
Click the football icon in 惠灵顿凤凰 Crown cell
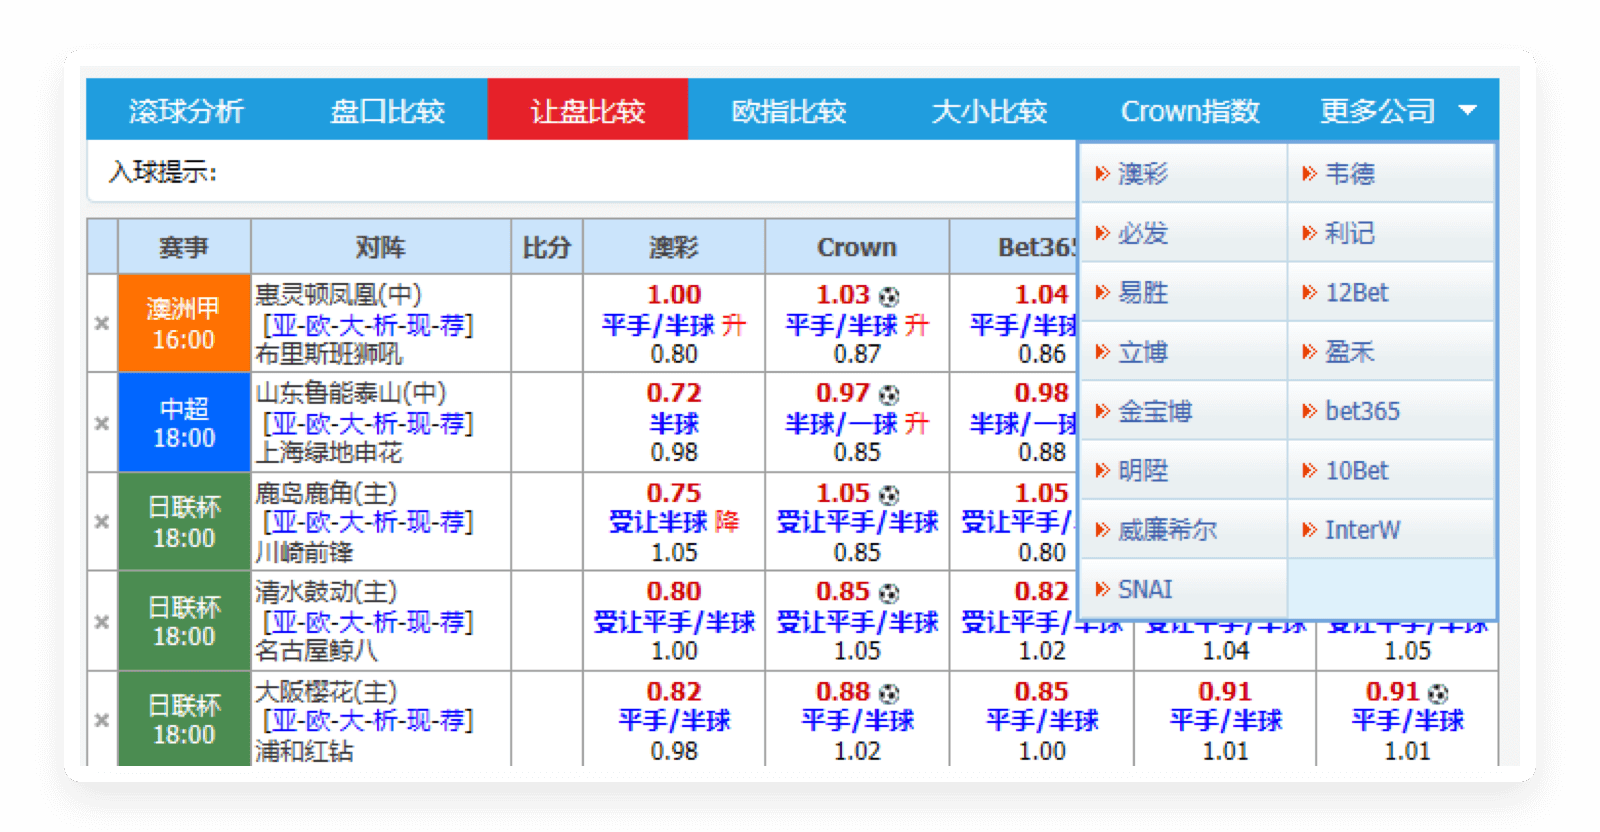point(889,296)
